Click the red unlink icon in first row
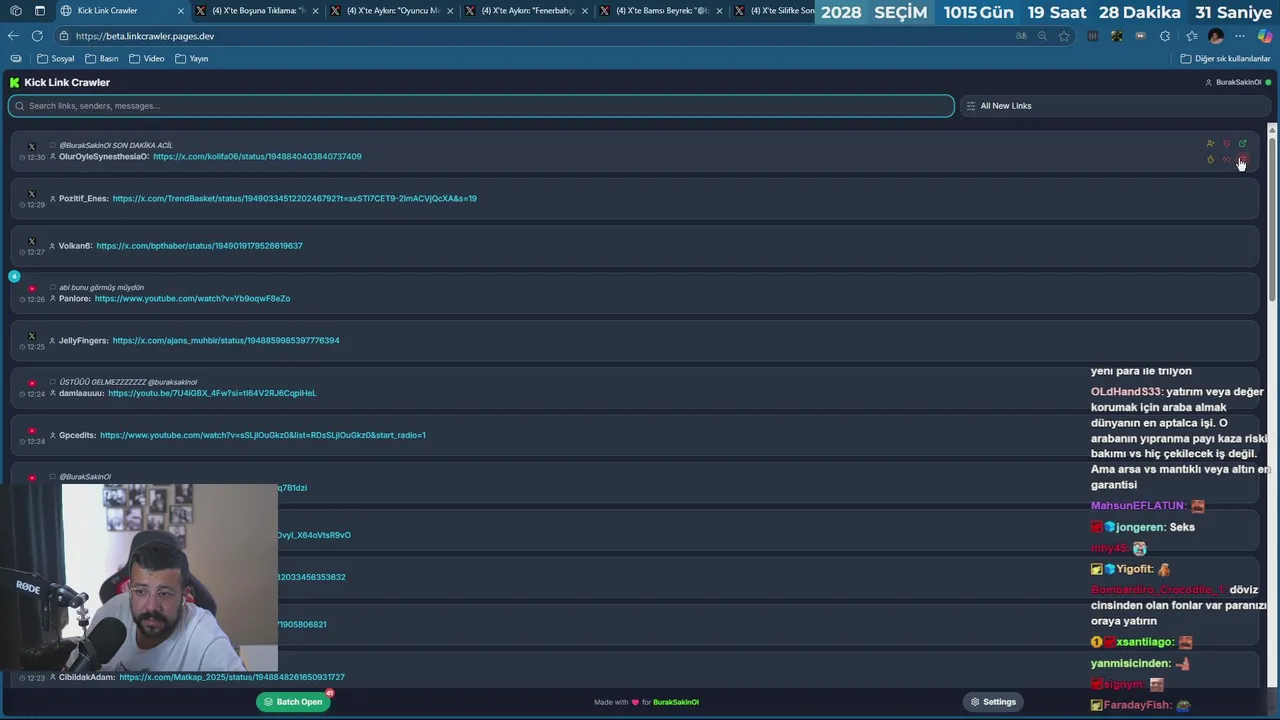The width and height of the screenshot is (1280, 720). point(1227,160)
